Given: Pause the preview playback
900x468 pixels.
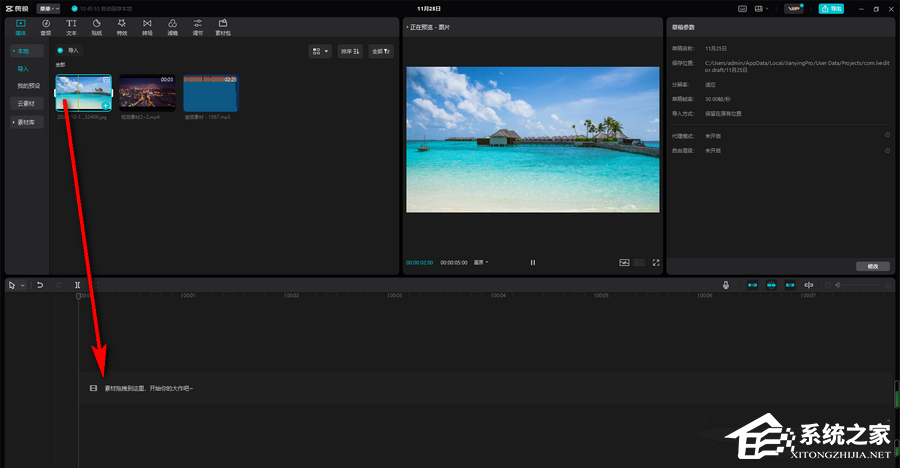Looking at the screenshot, I should pos(533,262).
